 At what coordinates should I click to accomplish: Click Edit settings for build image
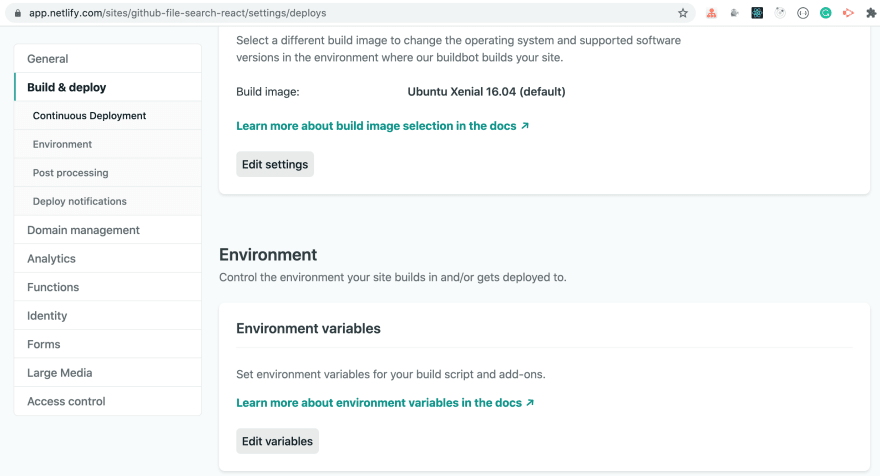(x=275, y=164)
